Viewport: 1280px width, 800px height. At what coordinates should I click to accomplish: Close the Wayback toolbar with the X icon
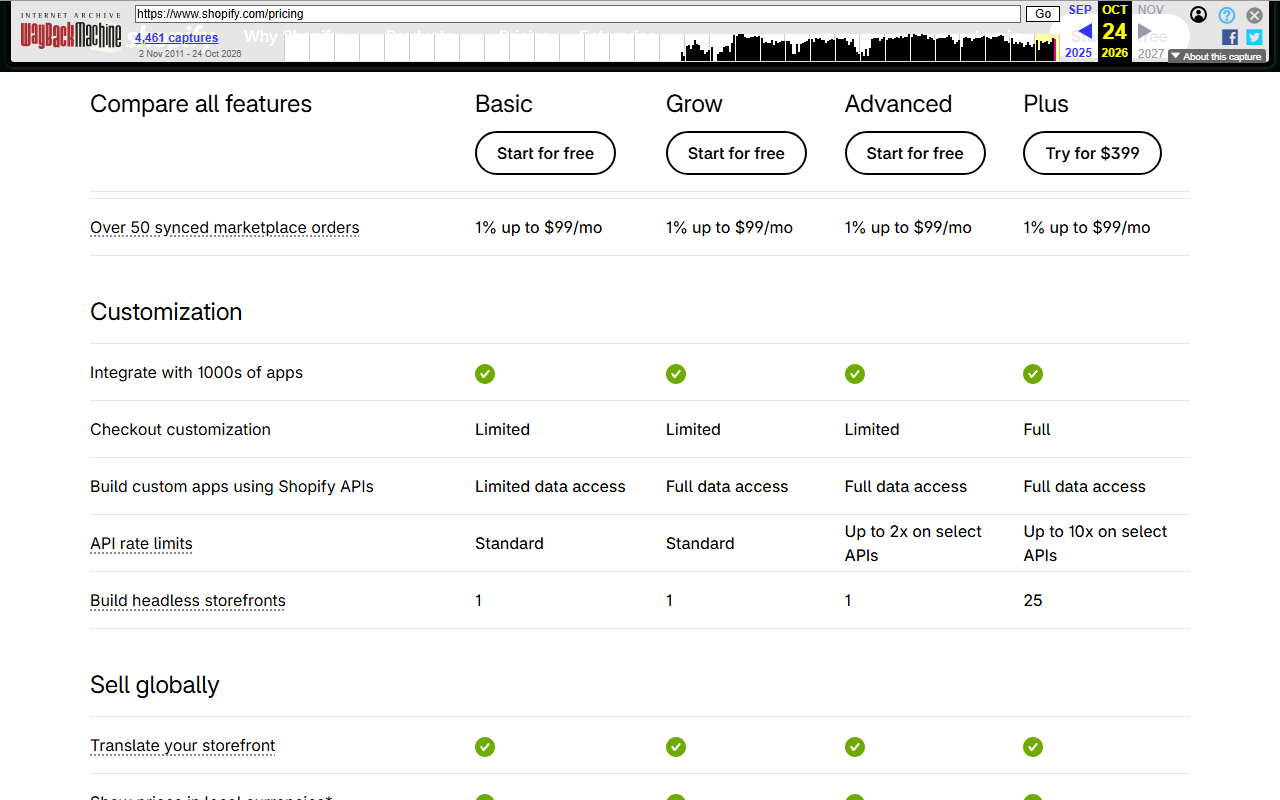1255,15
